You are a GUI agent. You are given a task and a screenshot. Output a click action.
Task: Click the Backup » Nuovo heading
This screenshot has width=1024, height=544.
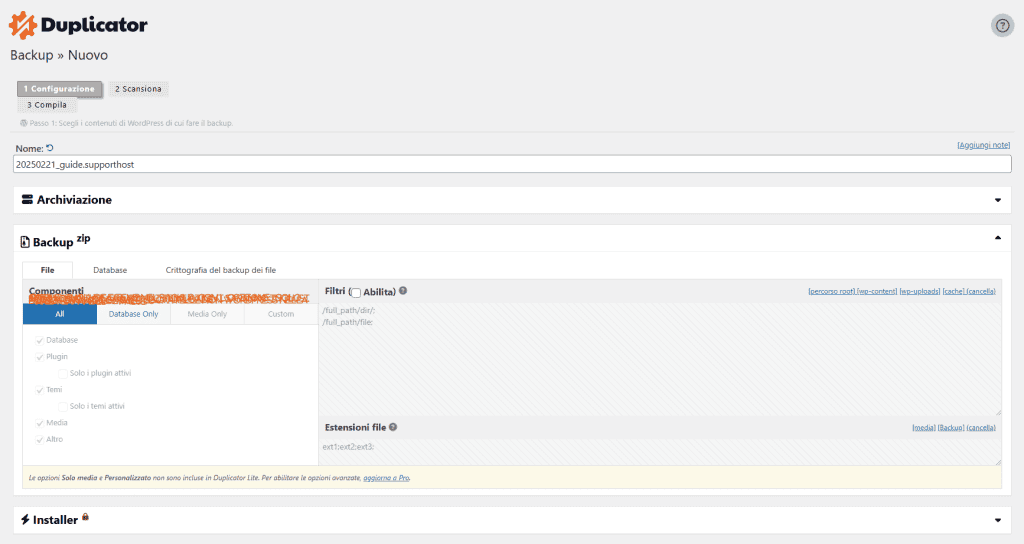click(x=59, y=55)
